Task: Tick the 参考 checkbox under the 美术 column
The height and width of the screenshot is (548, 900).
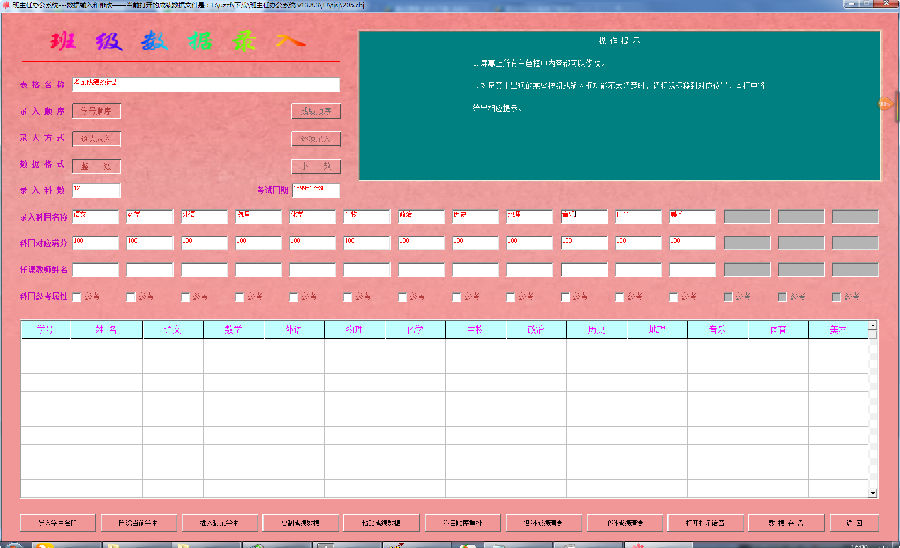Action: point(673,297)
